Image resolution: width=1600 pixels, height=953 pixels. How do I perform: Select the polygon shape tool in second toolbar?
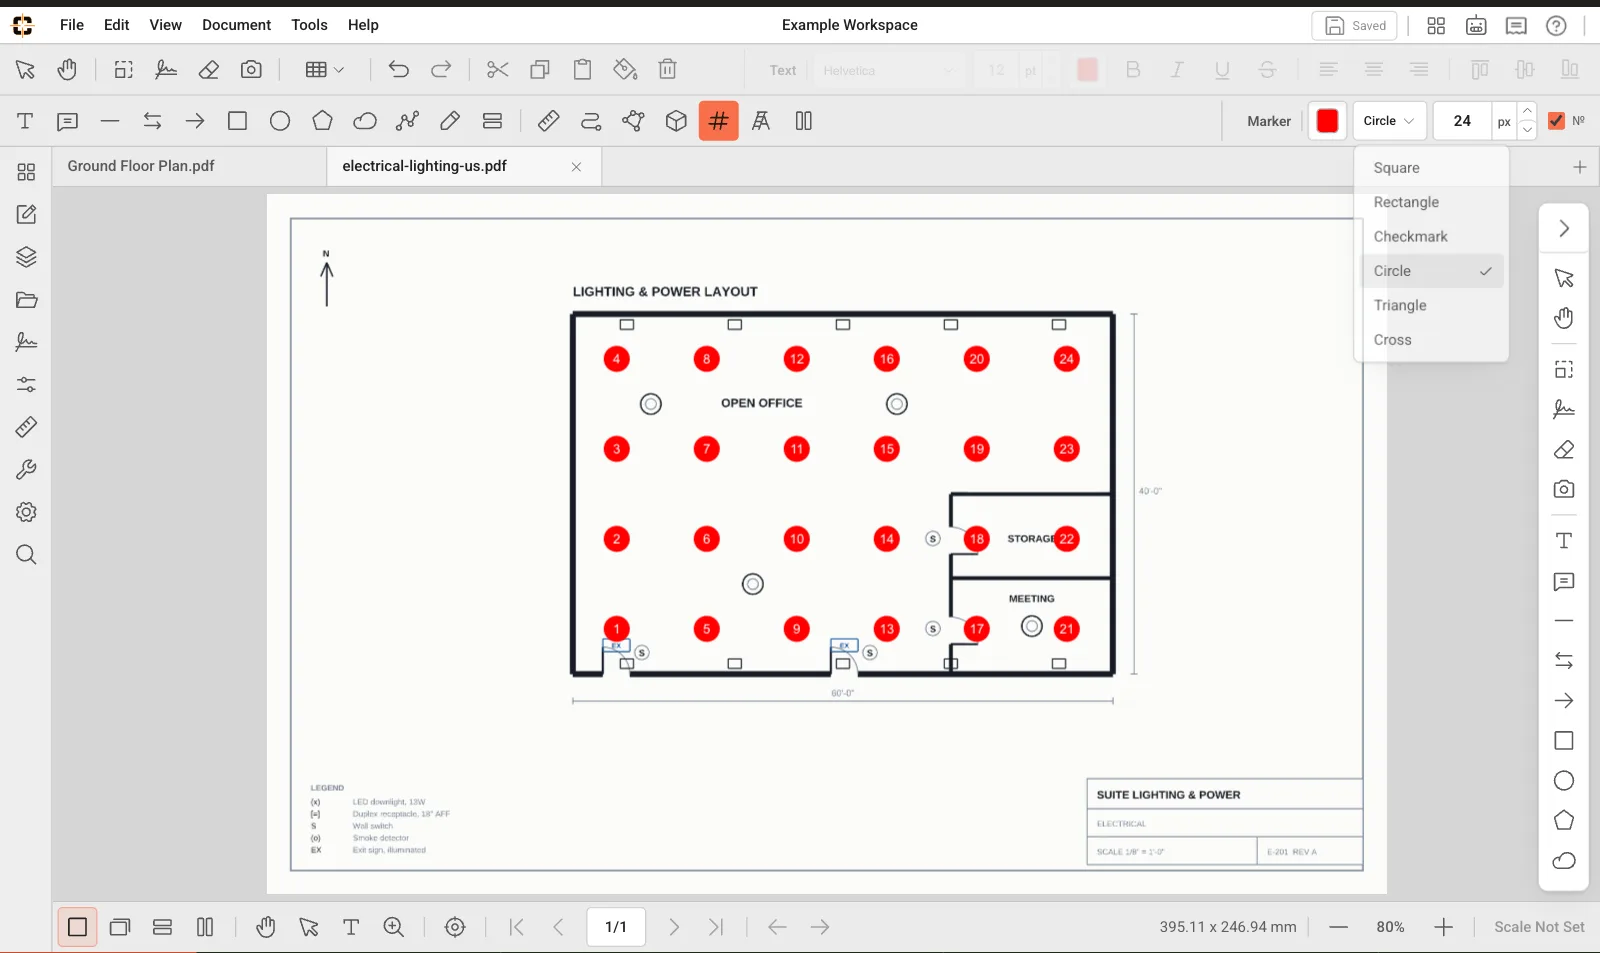(322, 121)
